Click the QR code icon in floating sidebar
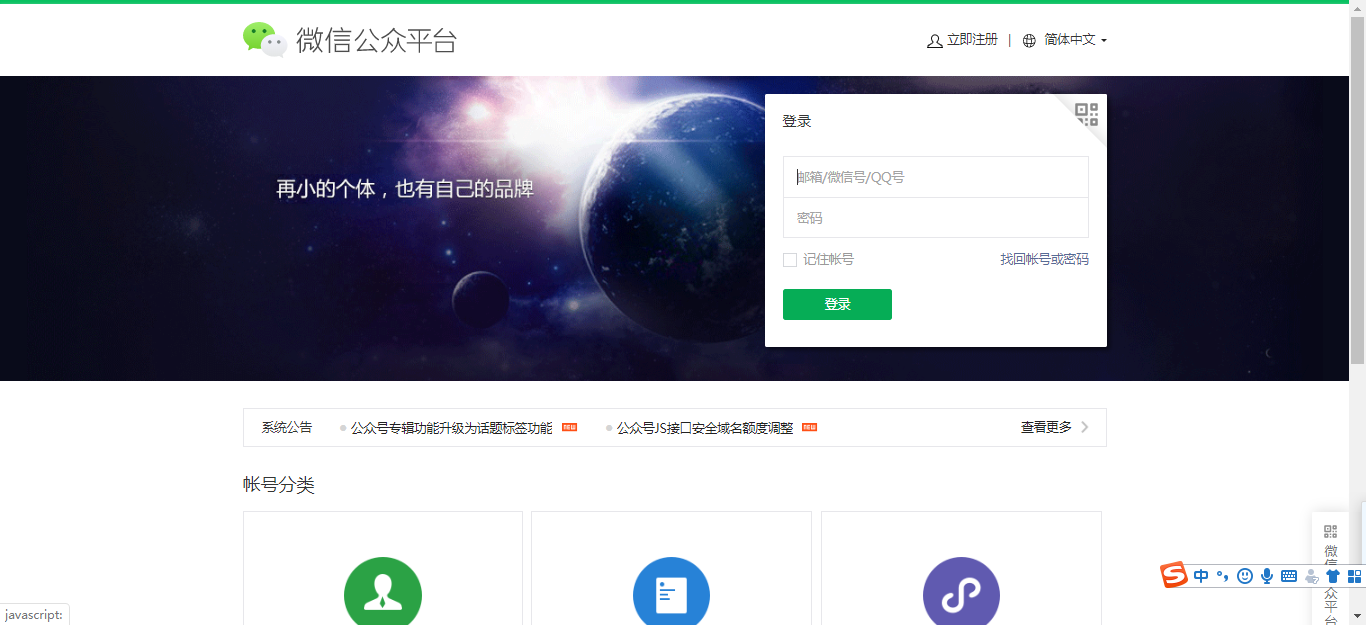This screenshot has width=1366, height=625. point(1330,532)
